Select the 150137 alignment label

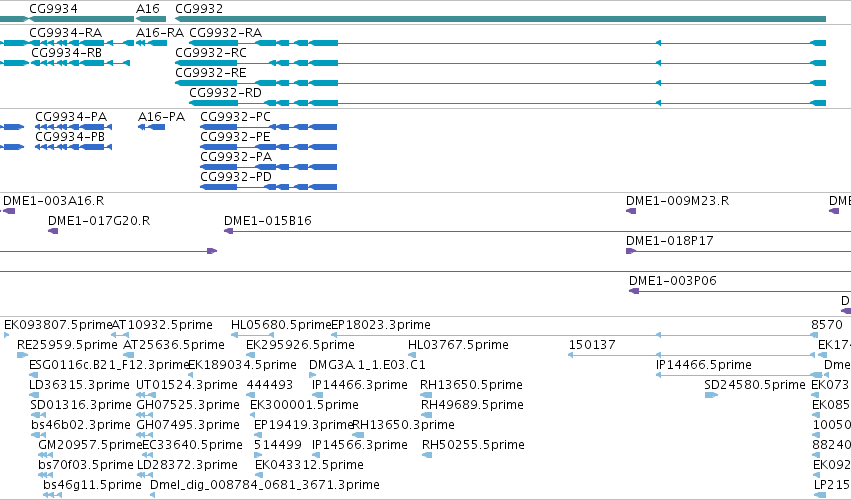point(592,345)
